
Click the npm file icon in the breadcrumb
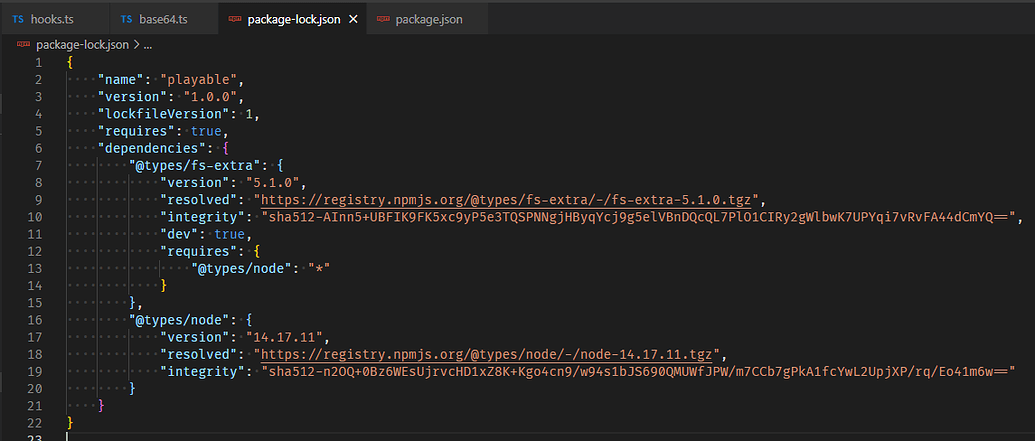(24, 45)
